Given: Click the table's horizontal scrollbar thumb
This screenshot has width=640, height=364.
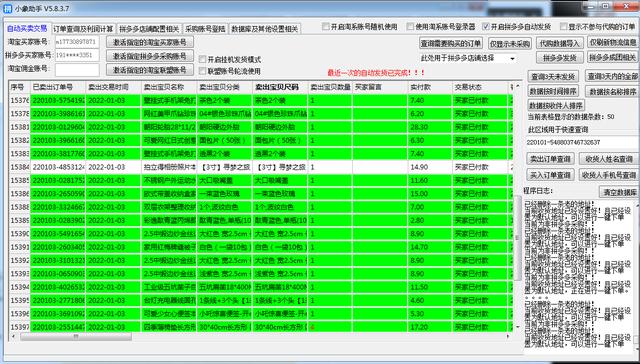Looking at the screenshot, I should click(x=76, y=337).
